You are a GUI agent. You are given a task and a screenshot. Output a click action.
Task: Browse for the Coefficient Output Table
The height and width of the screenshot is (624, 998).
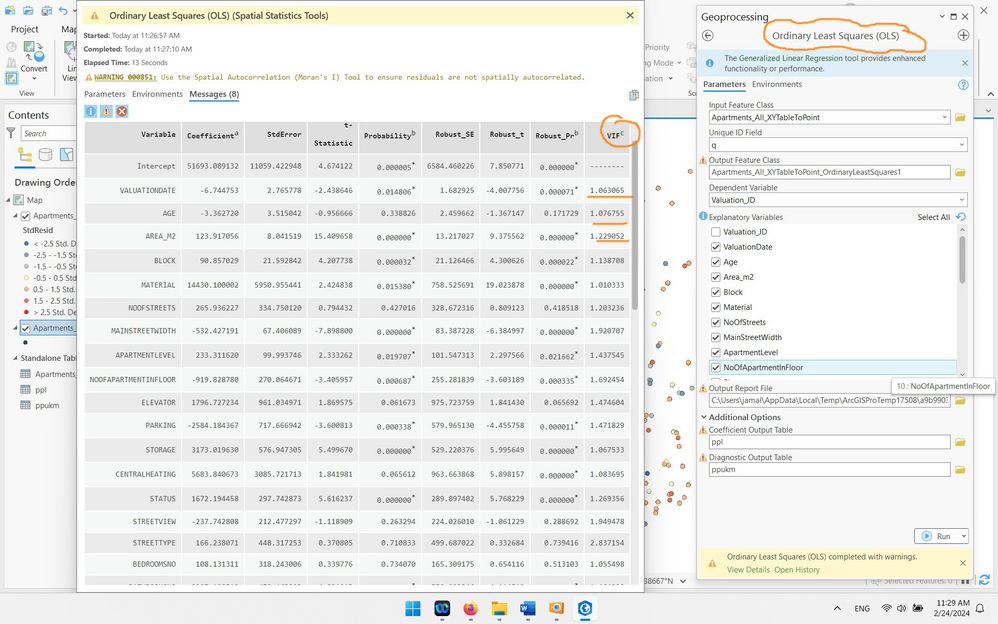[960, 442]
